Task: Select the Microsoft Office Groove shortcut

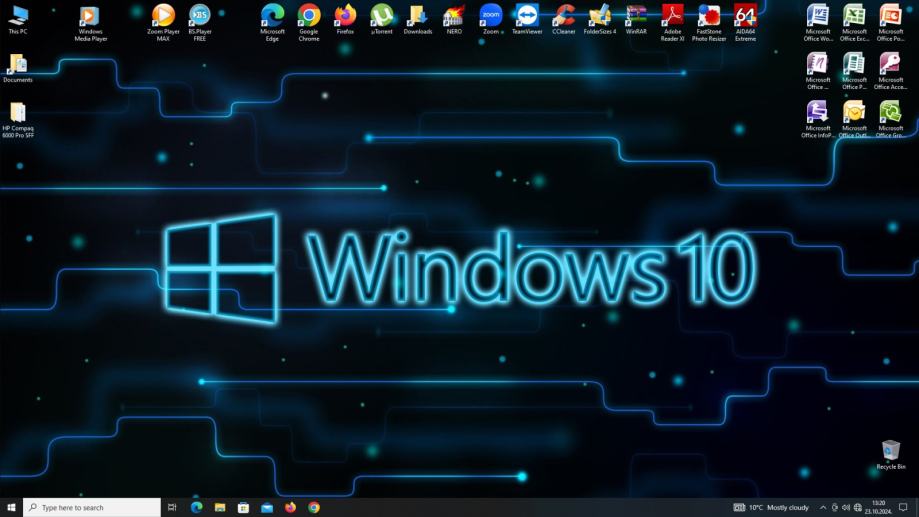Action: click(890, 120)
